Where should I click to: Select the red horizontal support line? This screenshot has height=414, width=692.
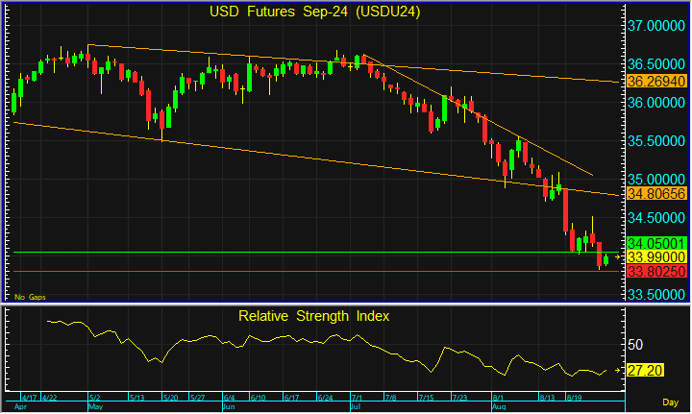[300, 271]
